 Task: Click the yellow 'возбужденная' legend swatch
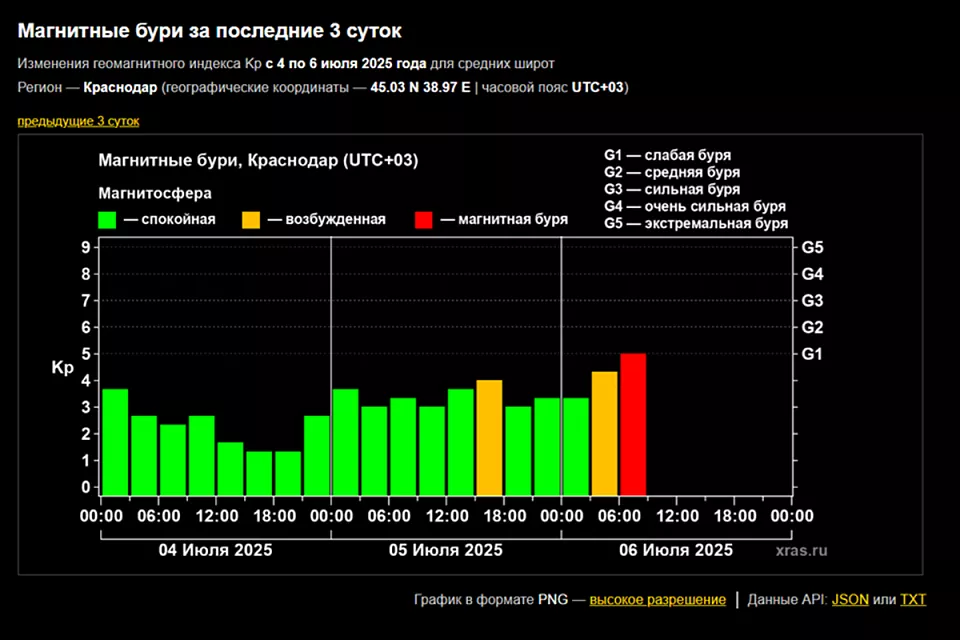tap(251, 219)
